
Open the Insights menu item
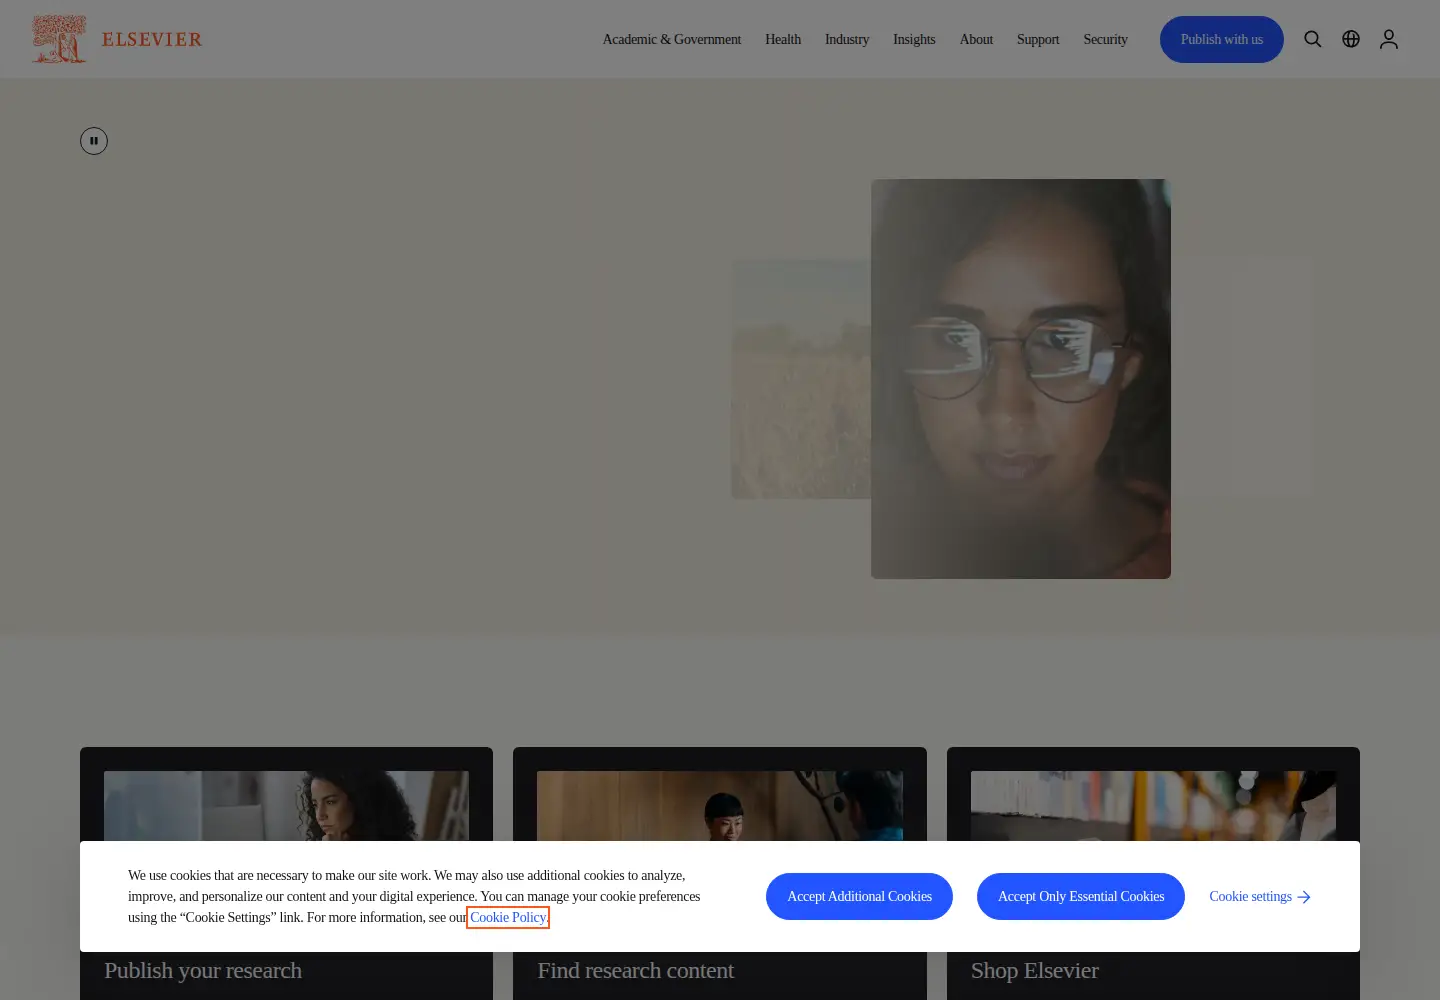point(914,39)
